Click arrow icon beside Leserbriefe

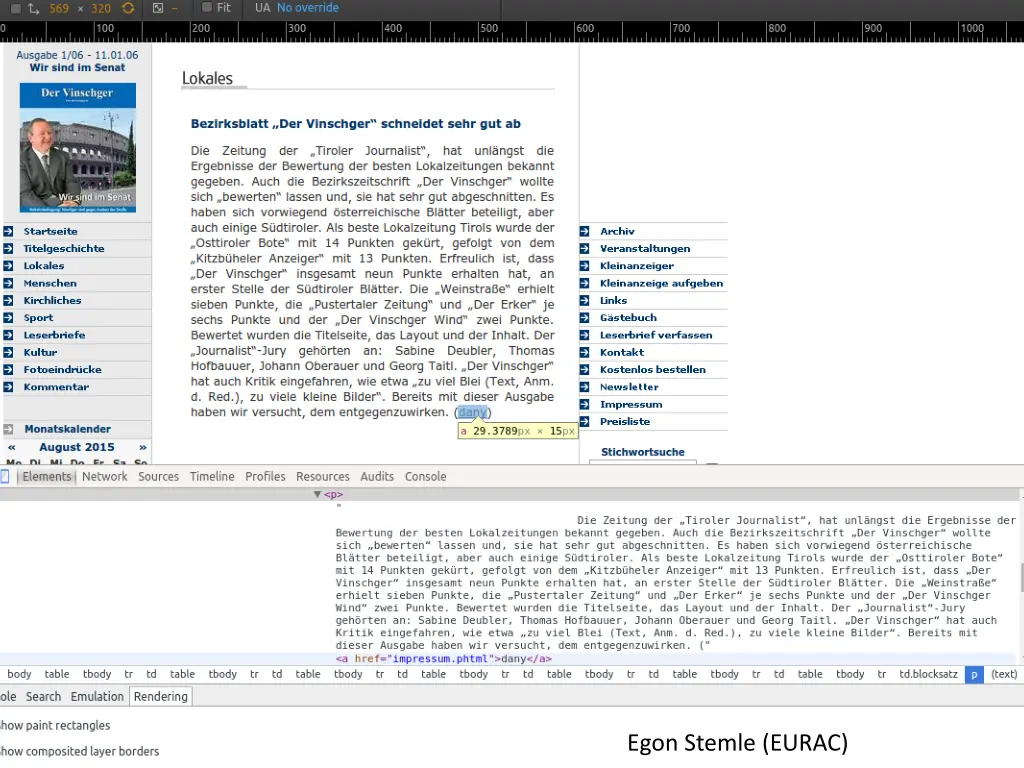[8, 335]
